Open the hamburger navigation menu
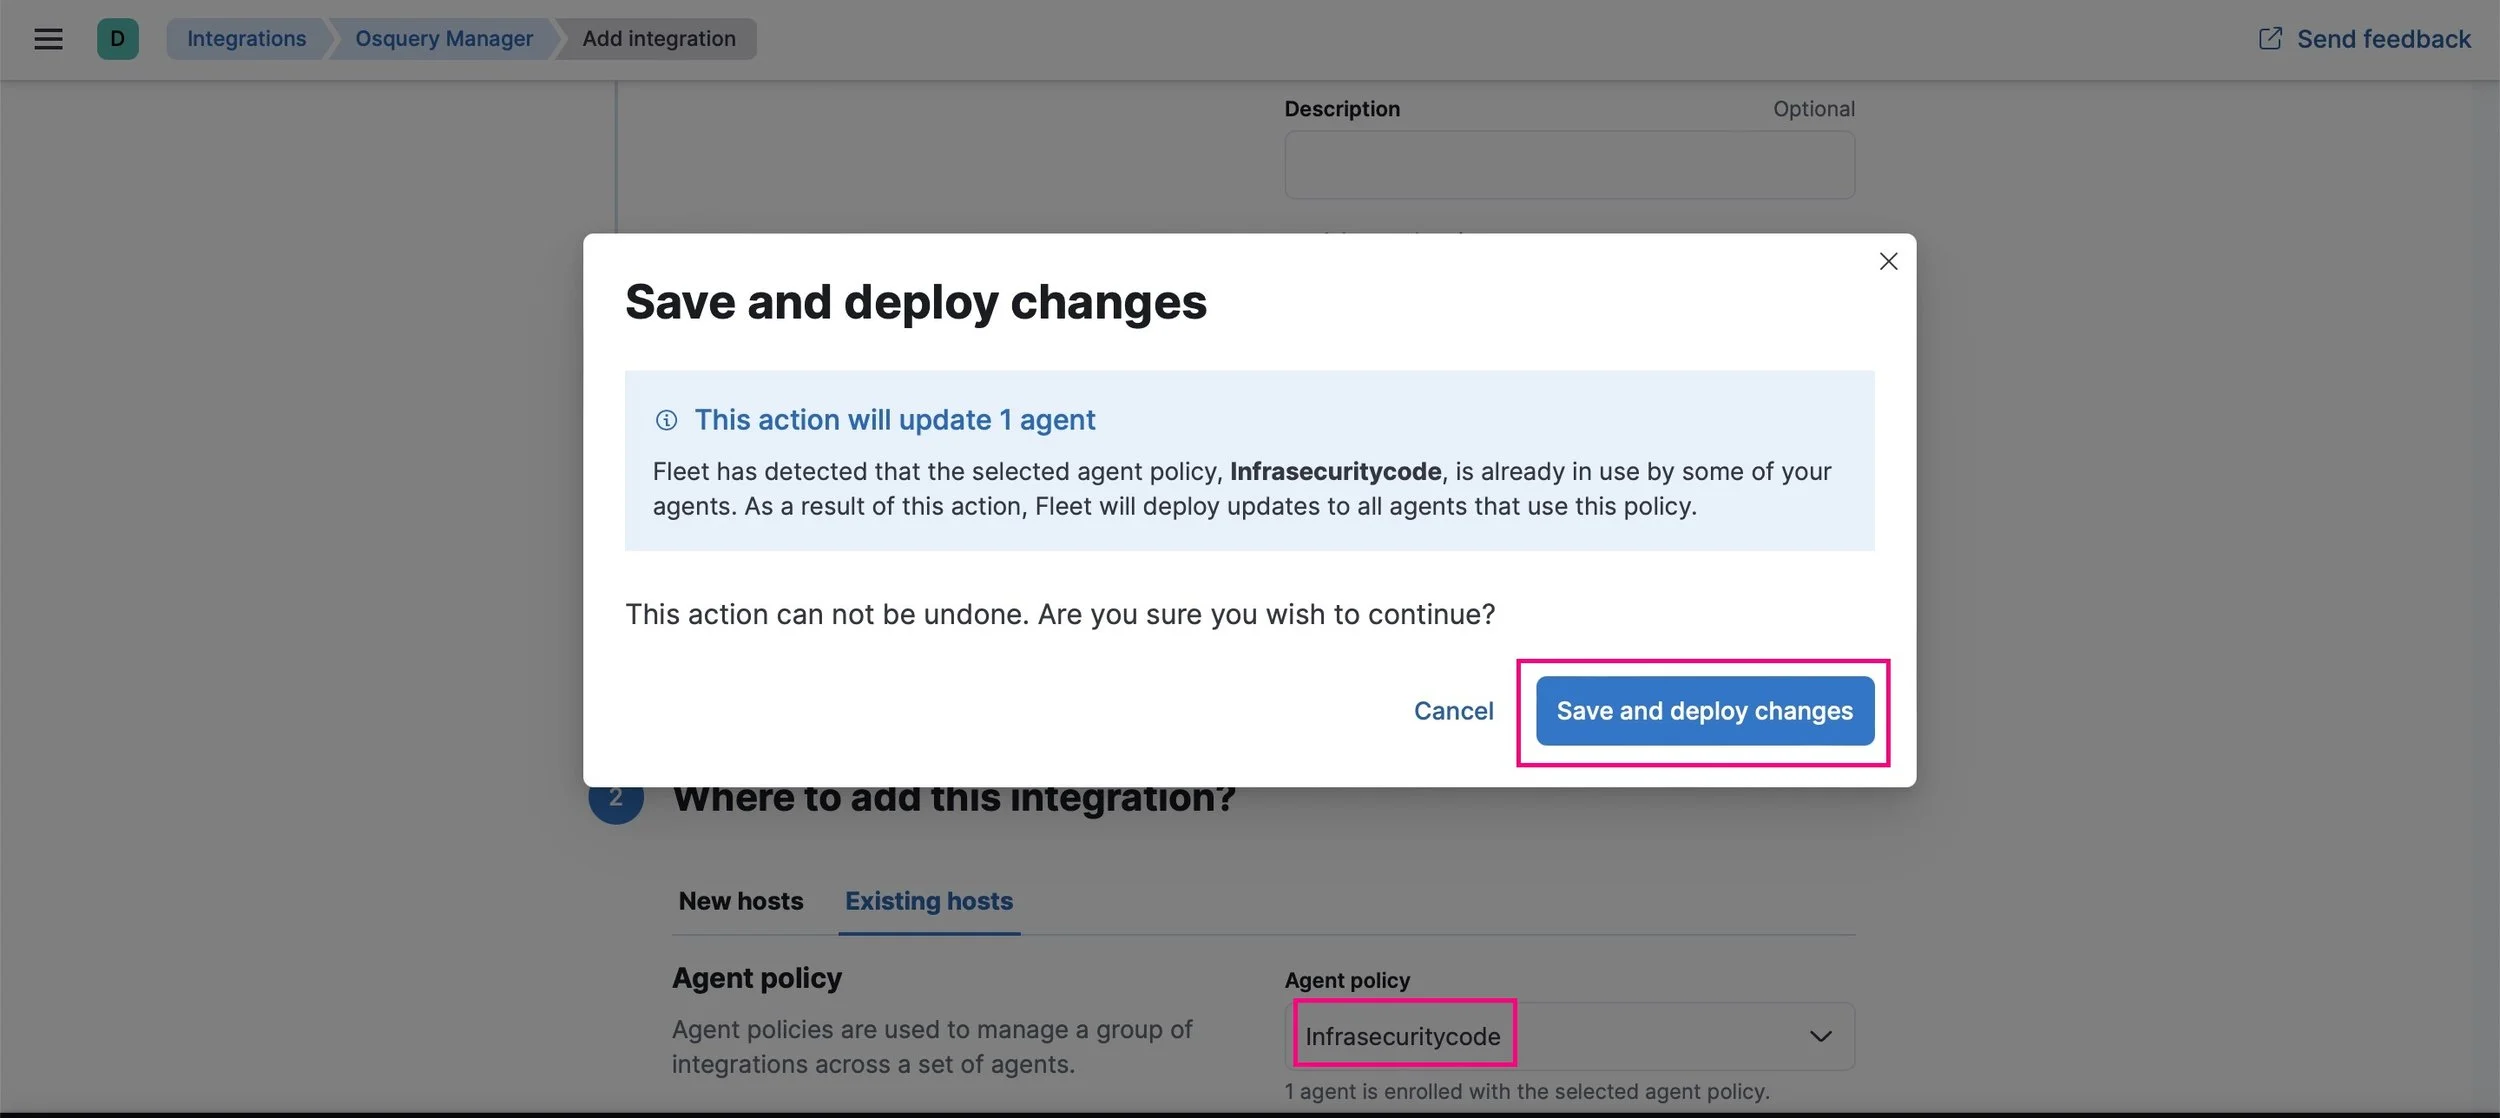 [48, 39]
